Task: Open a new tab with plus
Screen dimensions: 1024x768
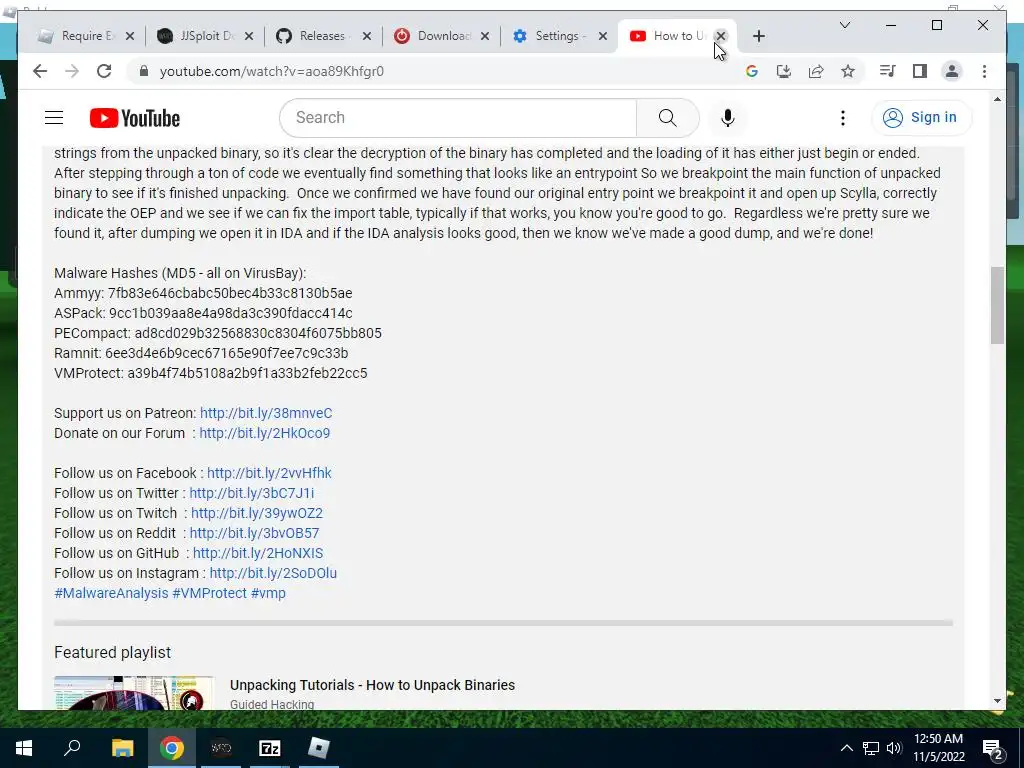Action: (x=758, y=36)
